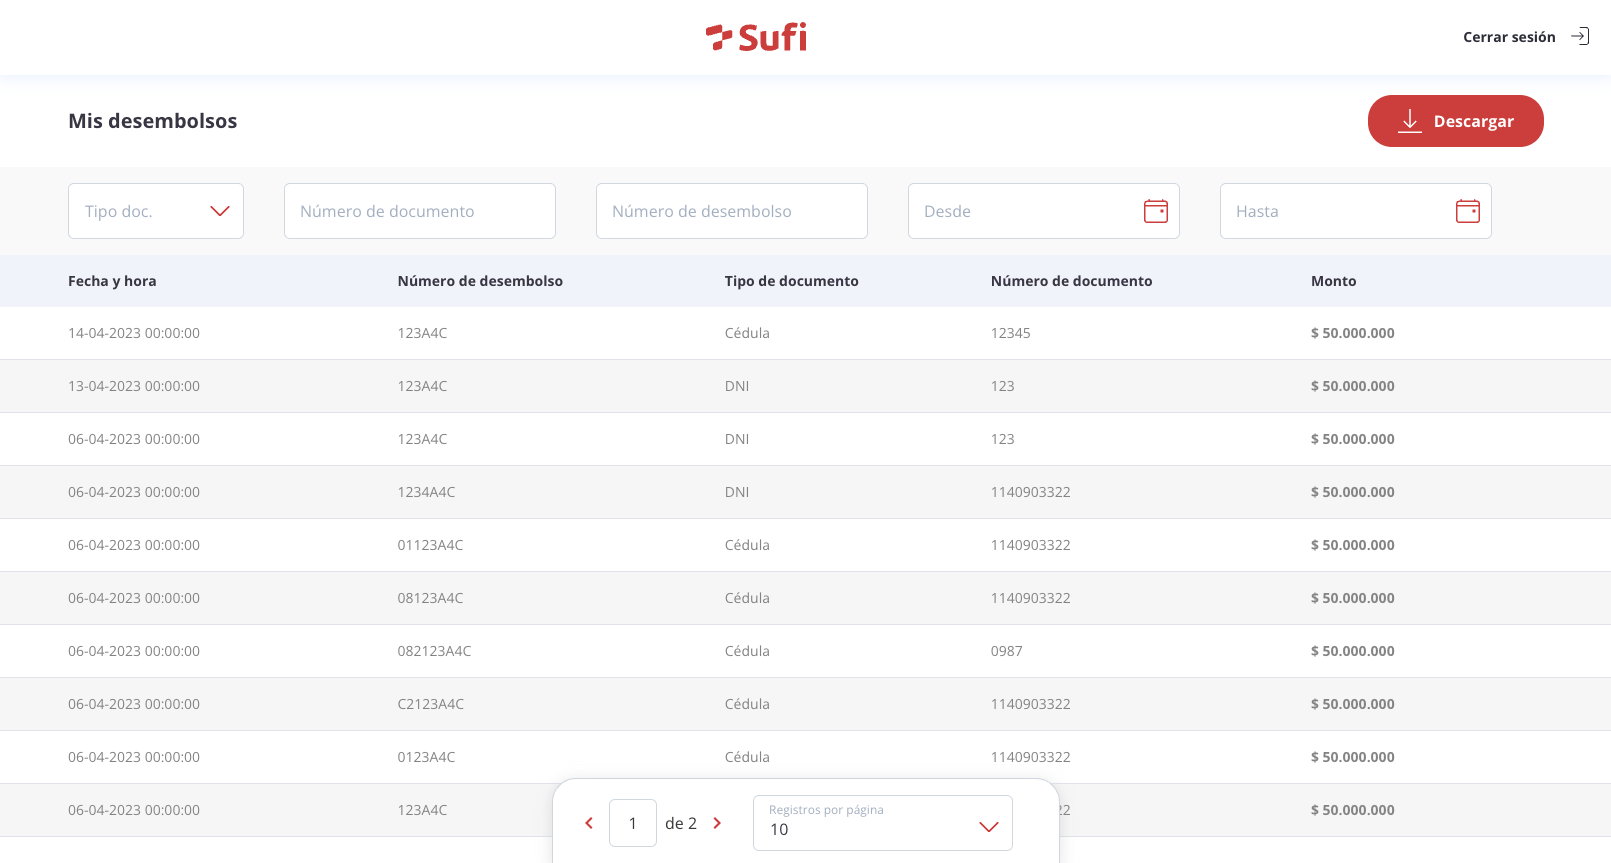Open Registros por página dropdown
The height and width of the screenshot is (863, 1611).
click(x=883, y=823)
